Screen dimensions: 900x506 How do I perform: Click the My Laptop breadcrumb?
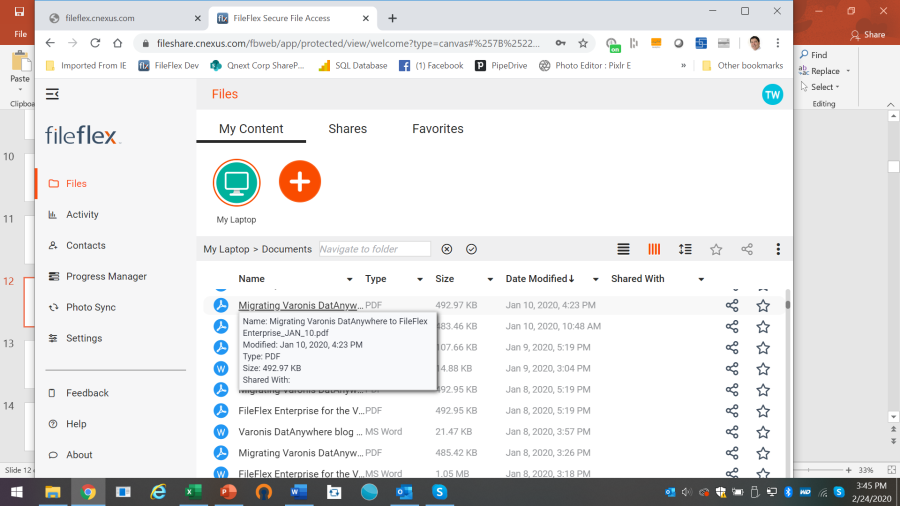(x=226, y=249)
